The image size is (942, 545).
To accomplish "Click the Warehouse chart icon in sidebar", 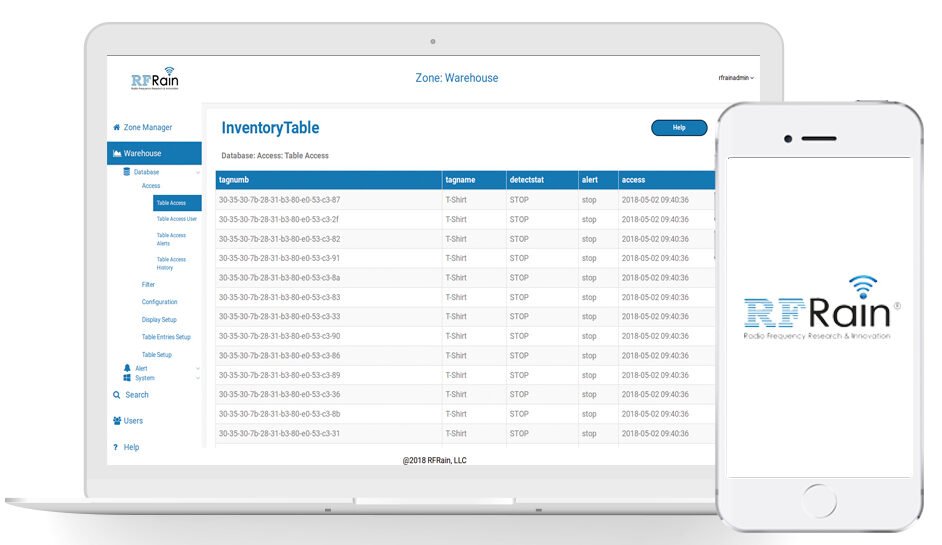I will tap(117, 154).
